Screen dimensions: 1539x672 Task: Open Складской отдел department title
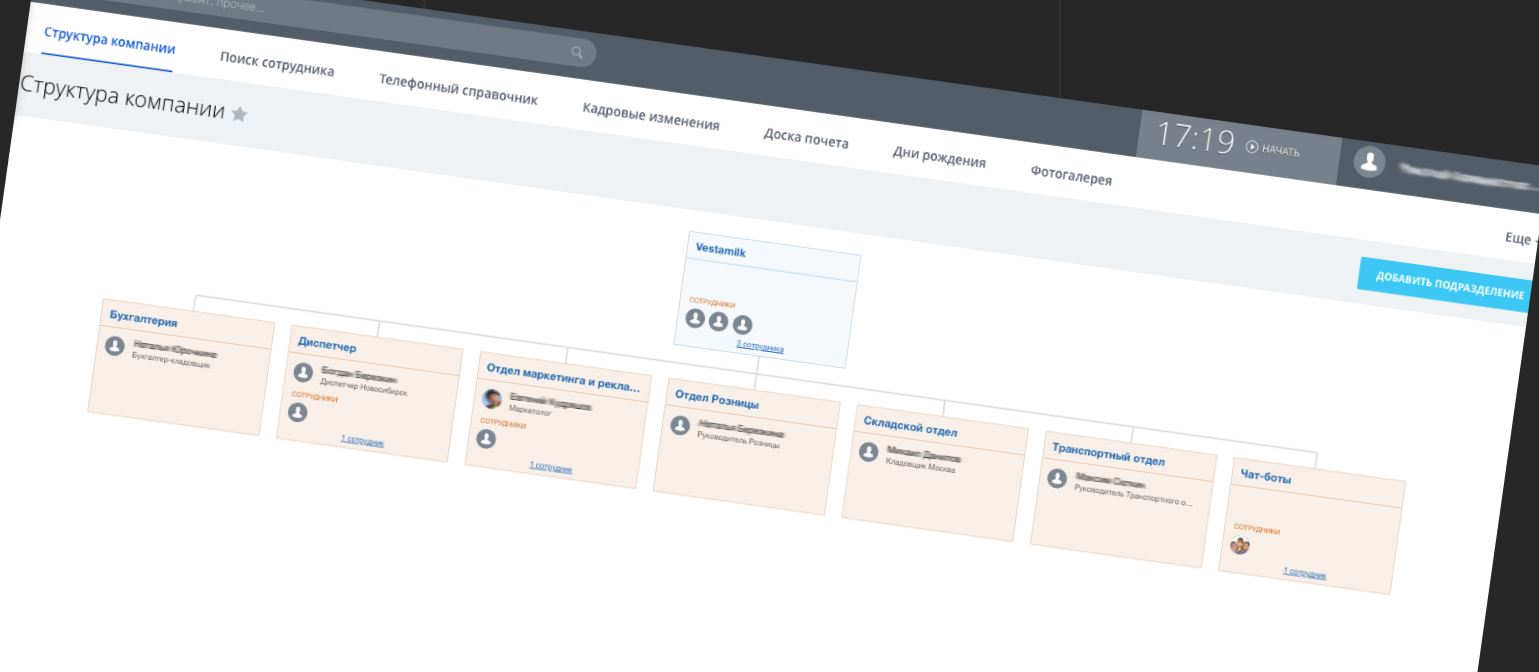(x=910, y=426)
